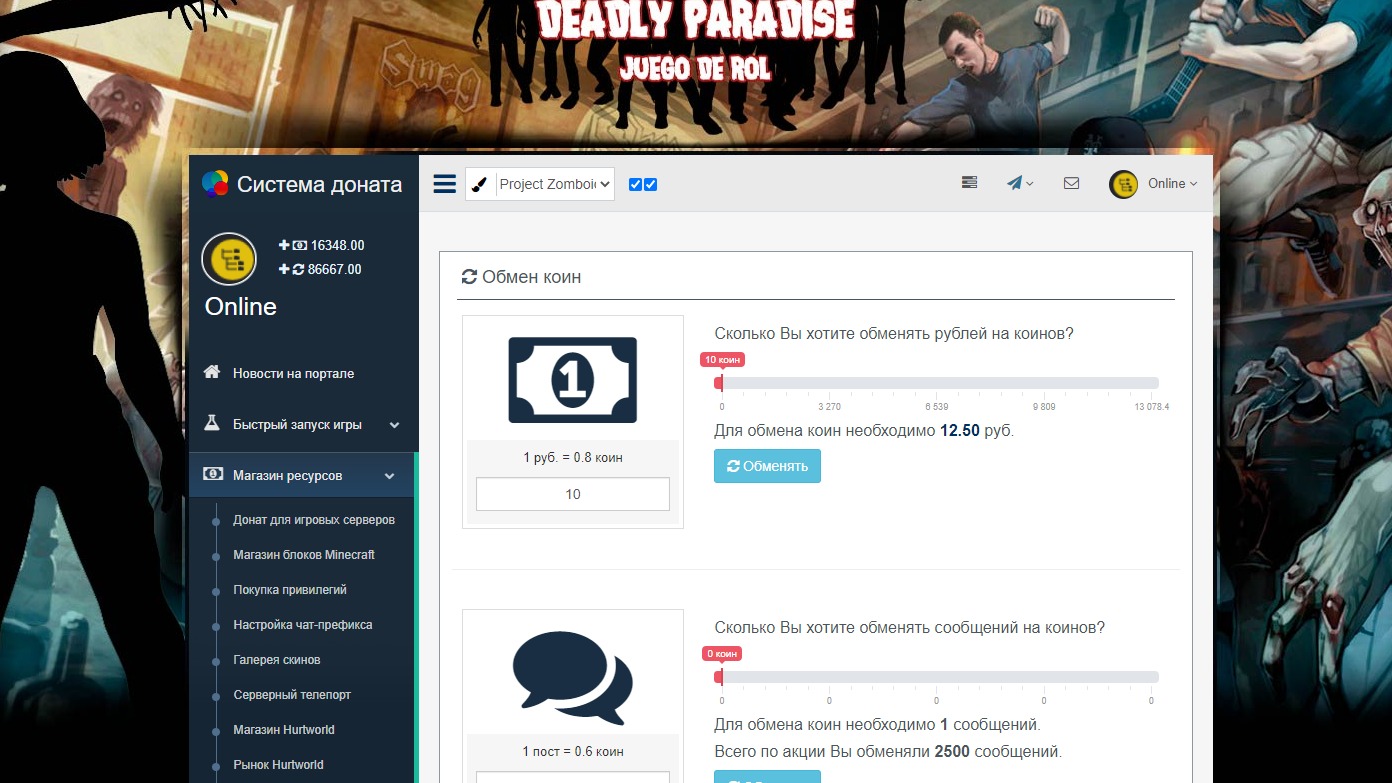This screenshot has width=1392, height=783.
Task: Toggle the first checkbox in top bar
Action: tap(635, 185)
